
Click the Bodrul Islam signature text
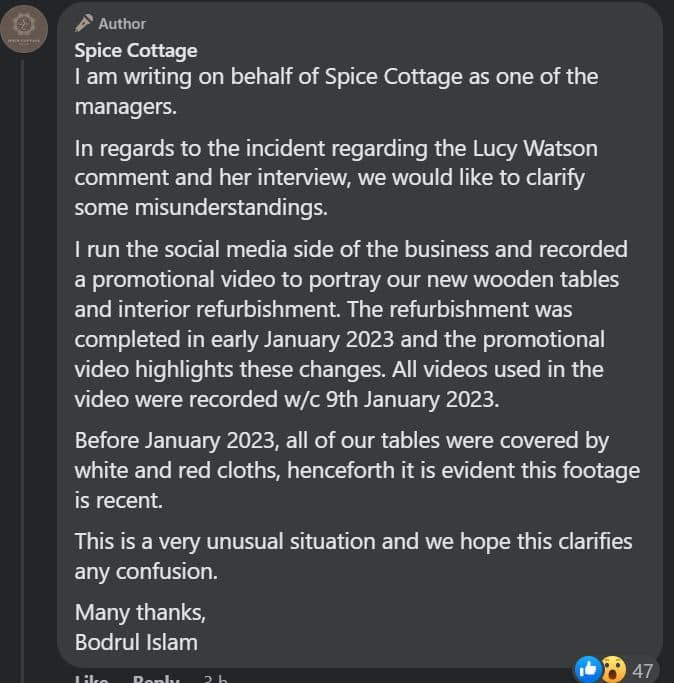(136, 642)
